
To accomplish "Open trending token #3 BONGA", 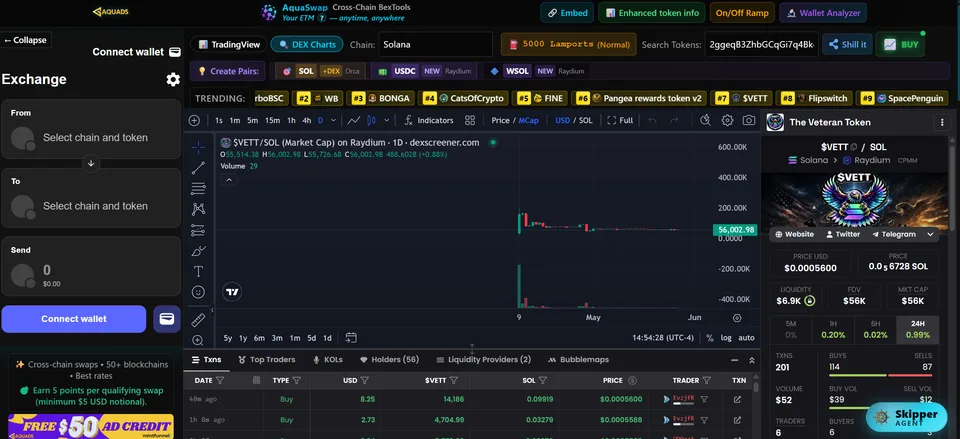I will coord(381,98).
